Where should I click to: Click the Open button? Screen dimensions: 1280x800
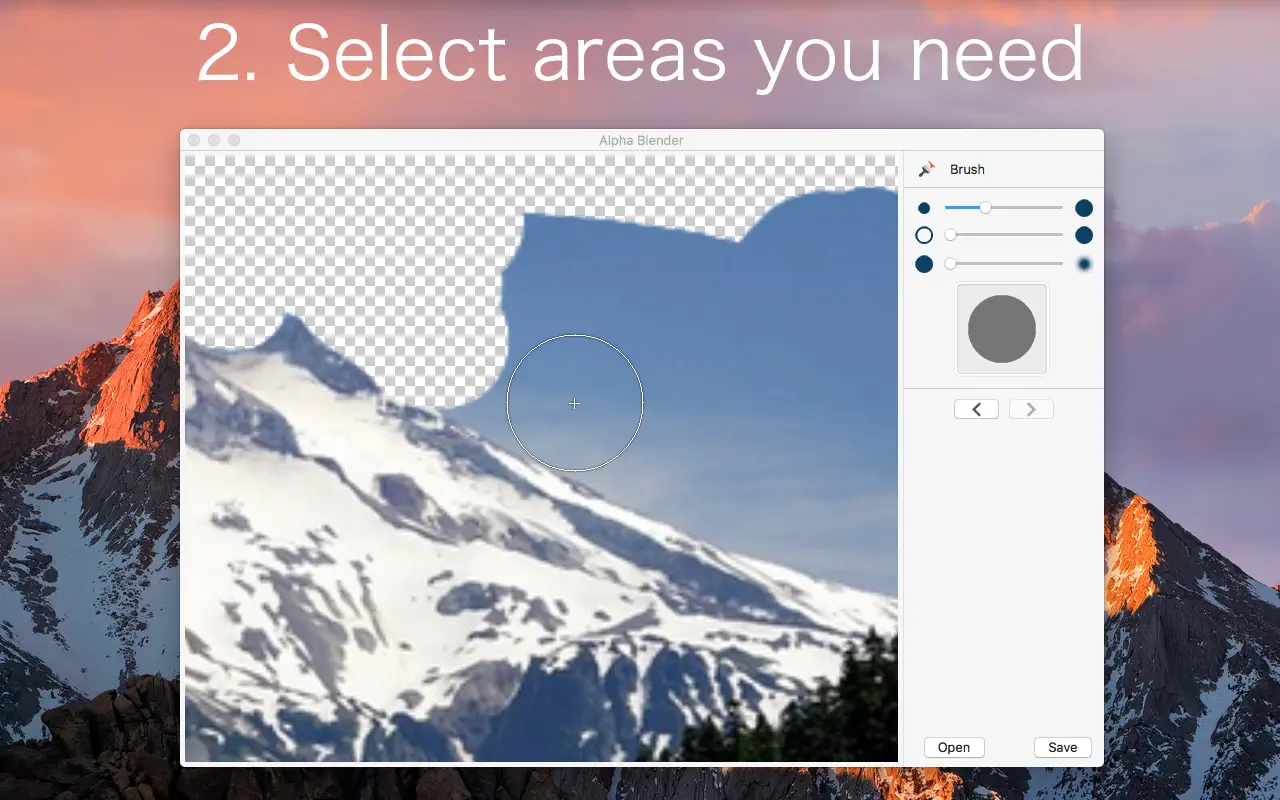tap(954, 747)
